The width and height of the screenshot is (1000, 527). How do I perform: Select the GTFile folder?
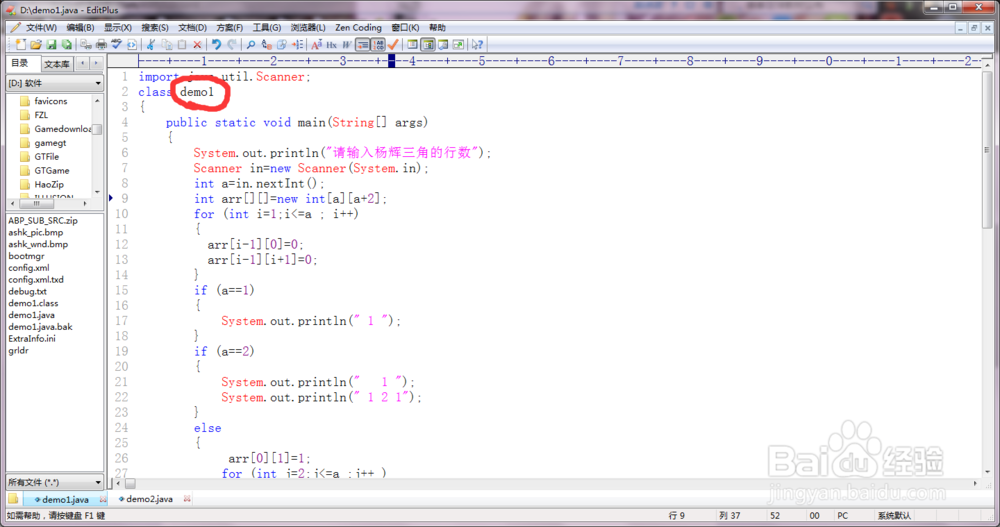[47, 156]
